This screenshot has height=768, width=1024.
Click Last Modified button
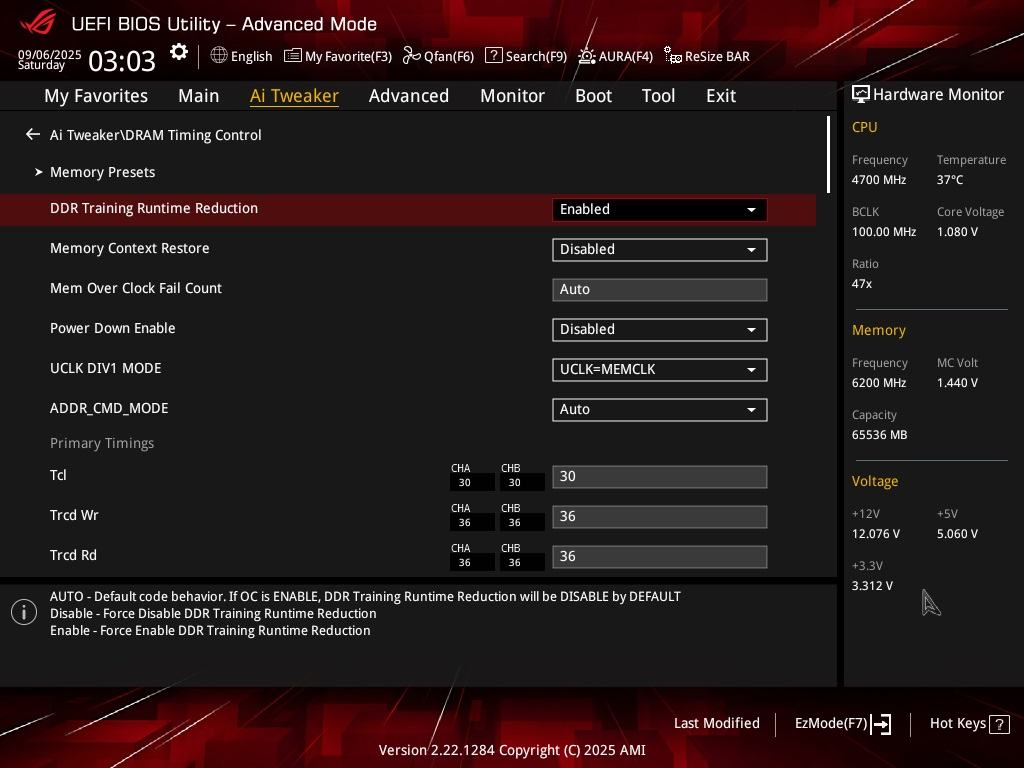click(716, 724)
